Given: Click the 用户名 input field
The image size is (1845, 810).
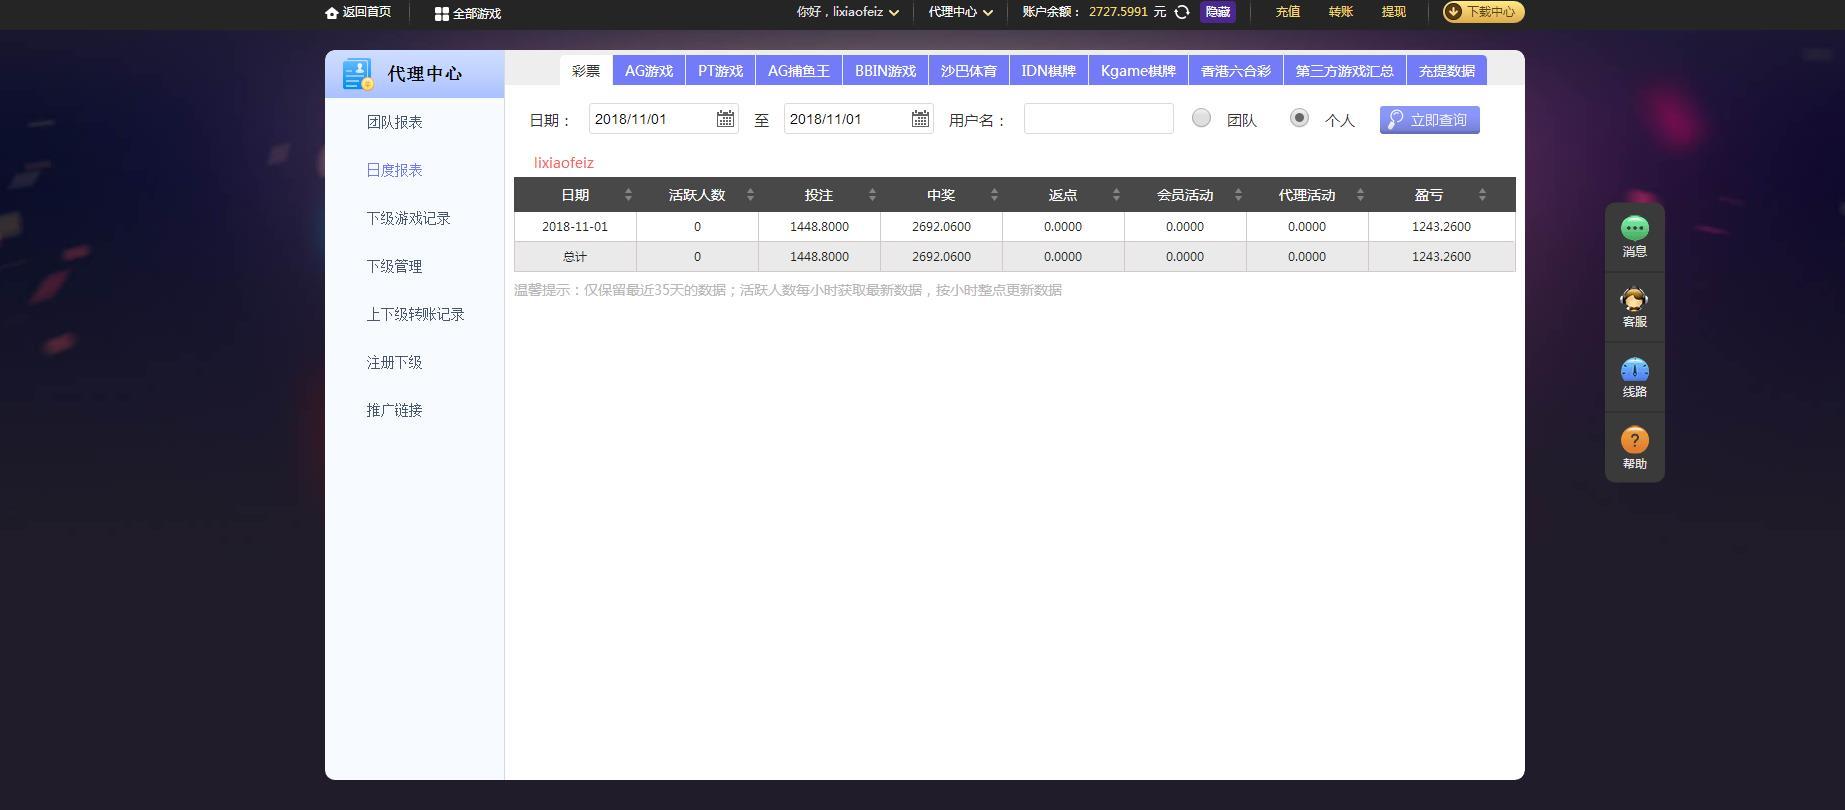Looking at the screenshot, I should [1099, 119].
